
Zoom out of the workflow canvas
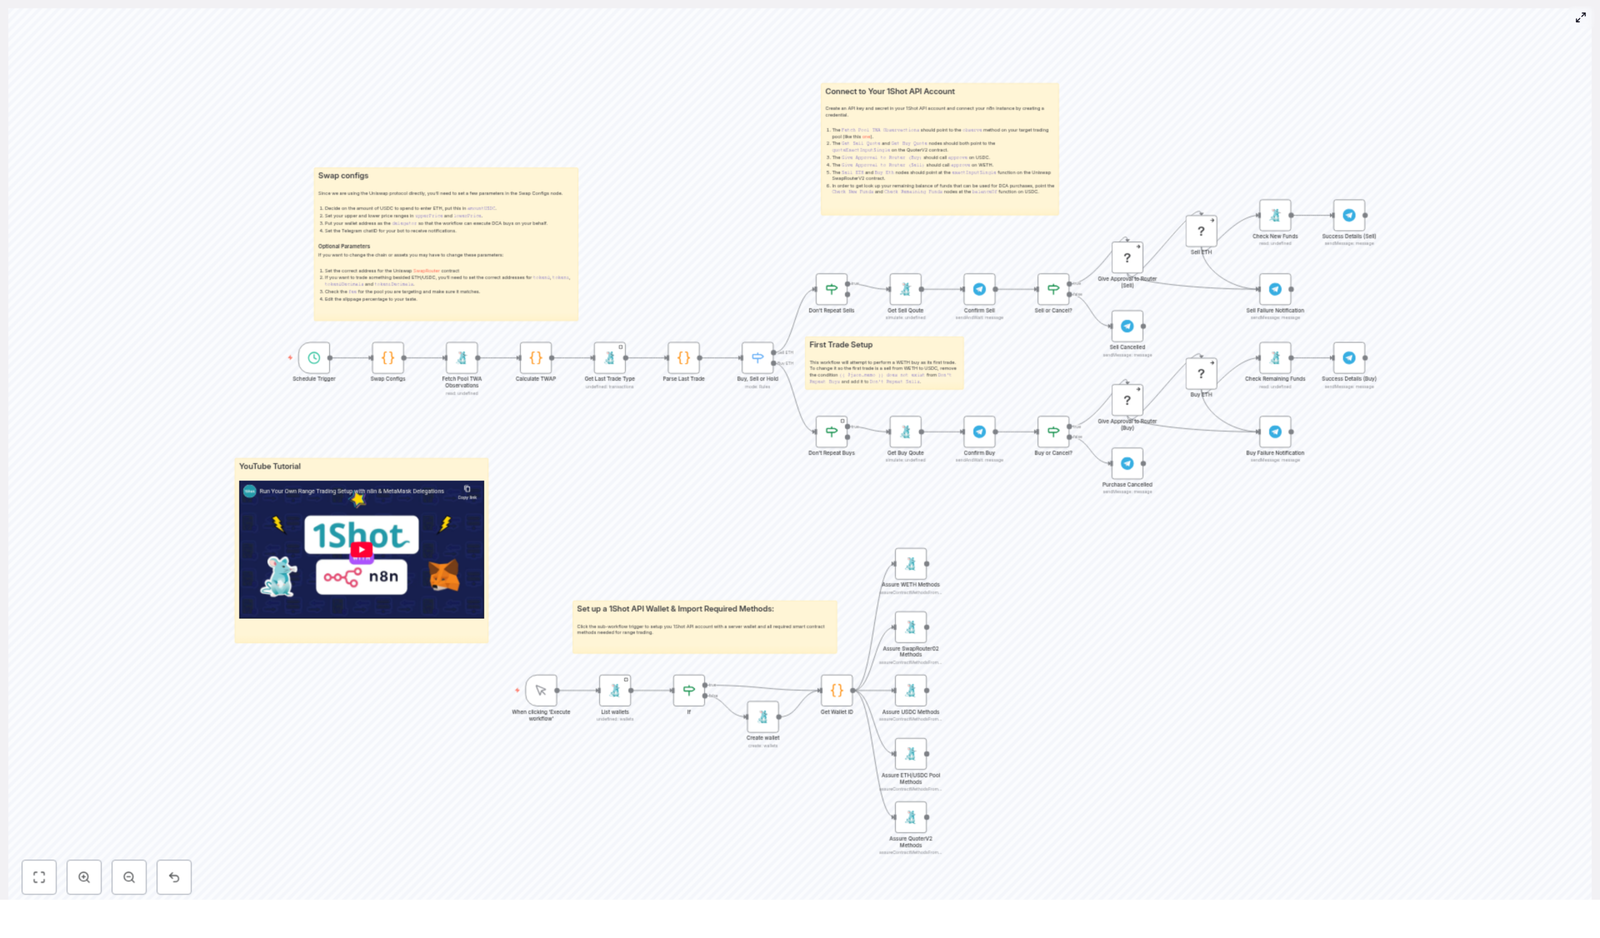pyautogui.click(x=129, y=877)
